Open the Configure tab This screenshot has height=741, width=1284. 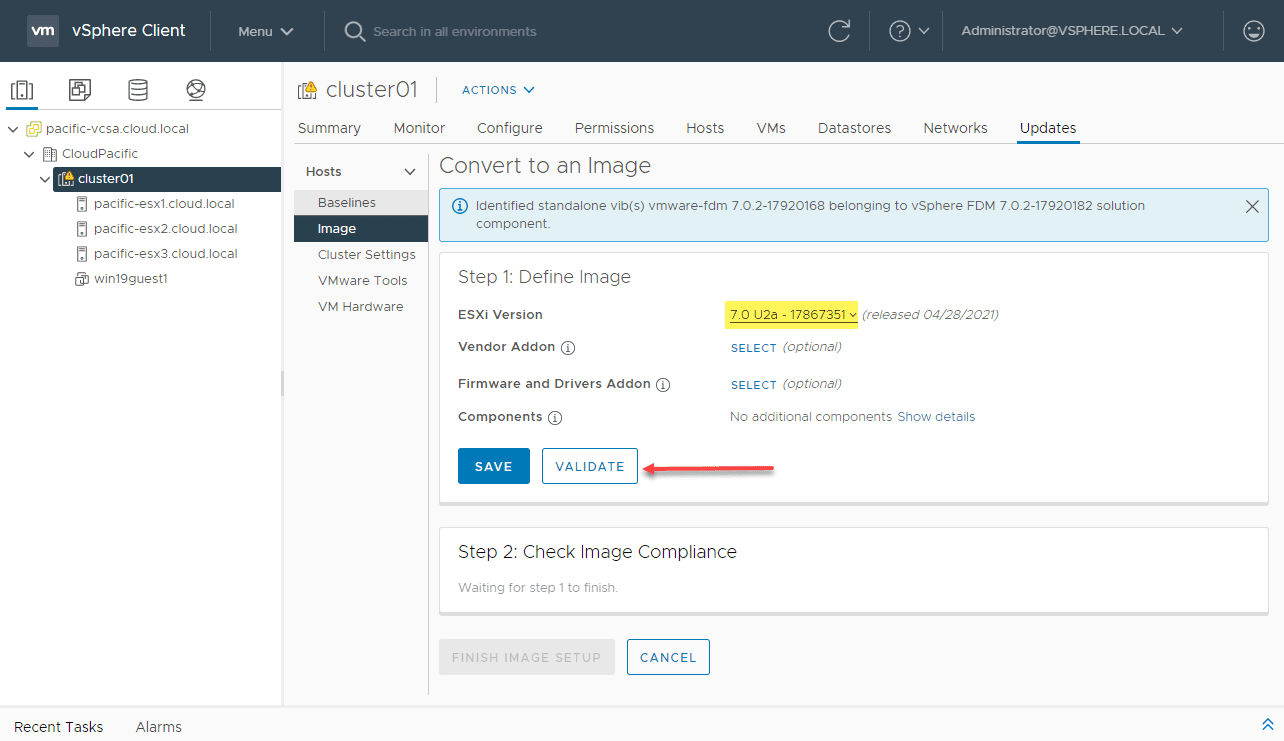509,128
